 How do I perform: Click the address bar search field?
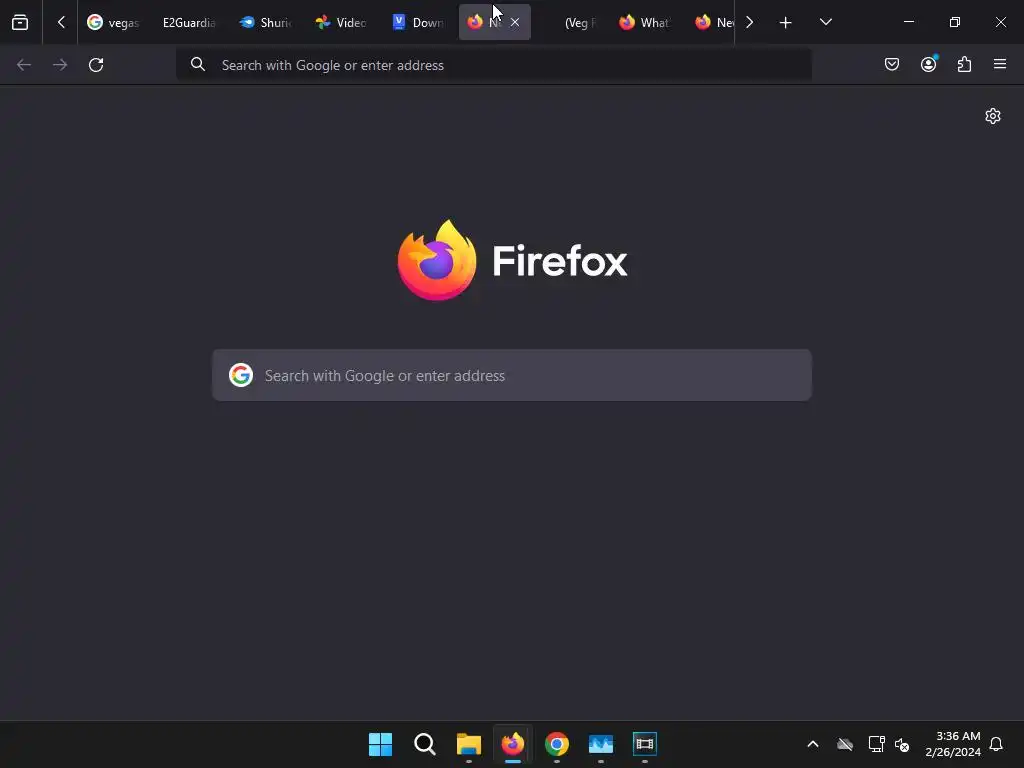click(x=494, y=65)
